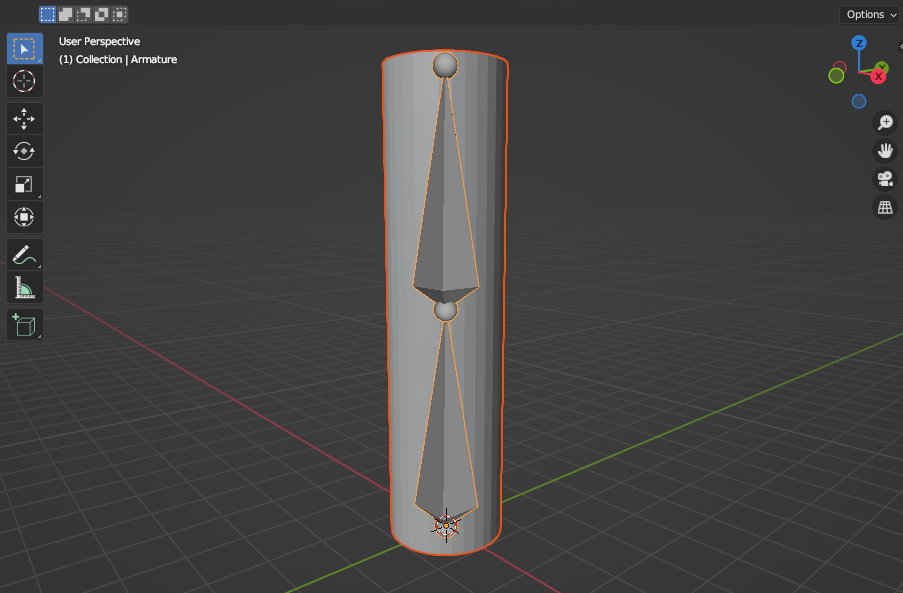Activate the Transform tool

tap(24, 217)
